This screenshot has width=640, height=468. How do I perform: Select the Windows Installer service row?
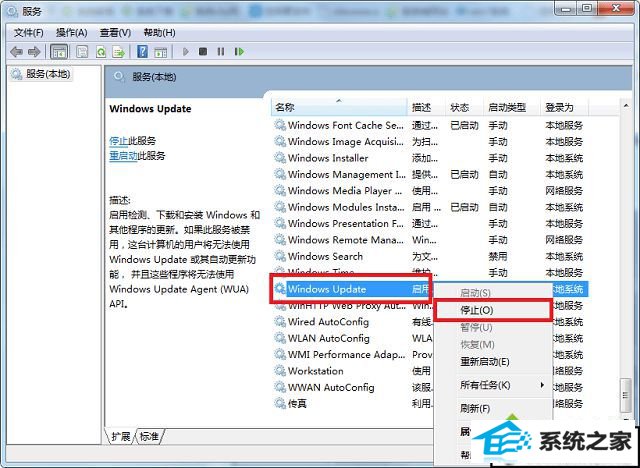(x=430, y=158)
